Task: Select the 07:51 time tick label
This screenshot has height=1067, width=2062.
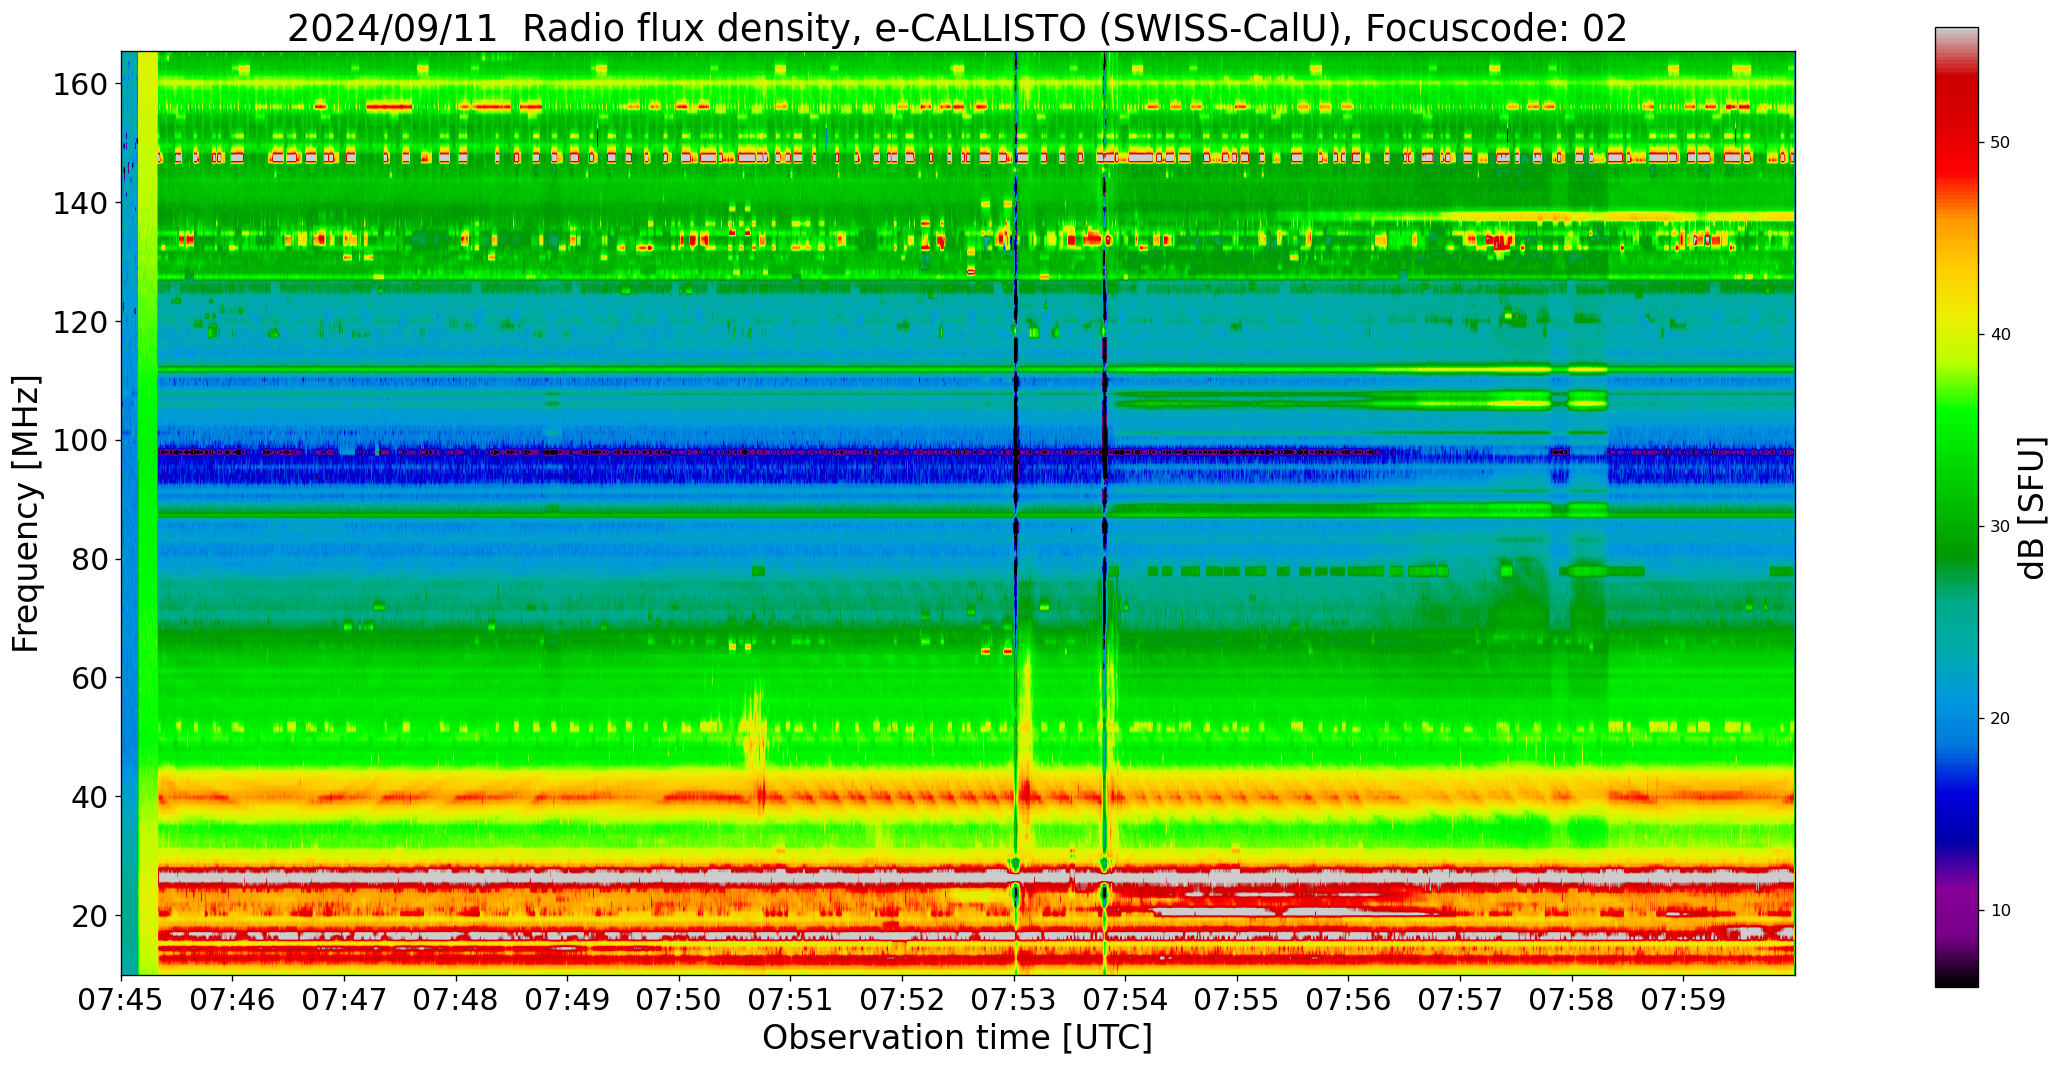Action: 791,1000
